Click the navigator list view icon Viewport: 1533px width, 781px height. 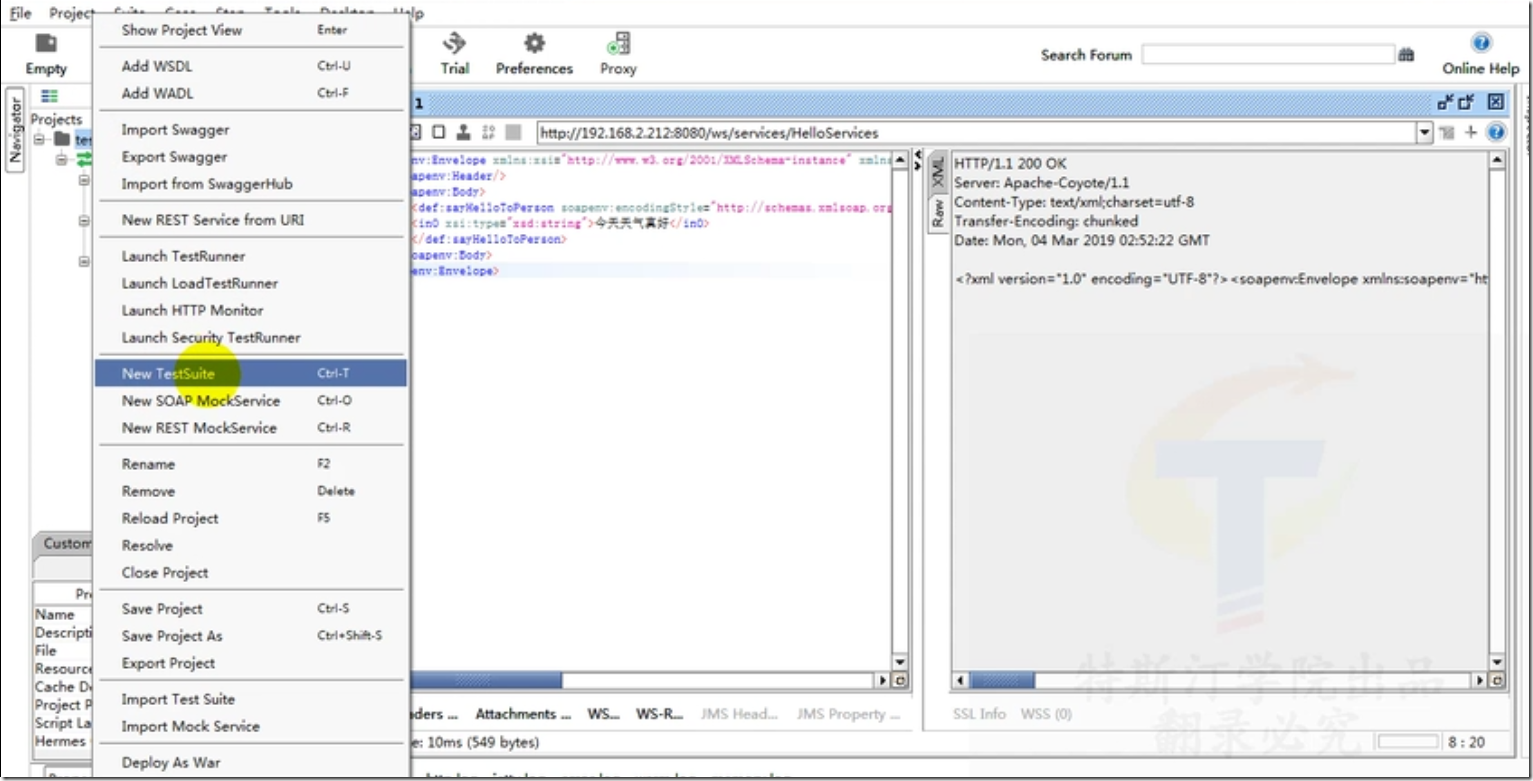(x=49, y=96)
